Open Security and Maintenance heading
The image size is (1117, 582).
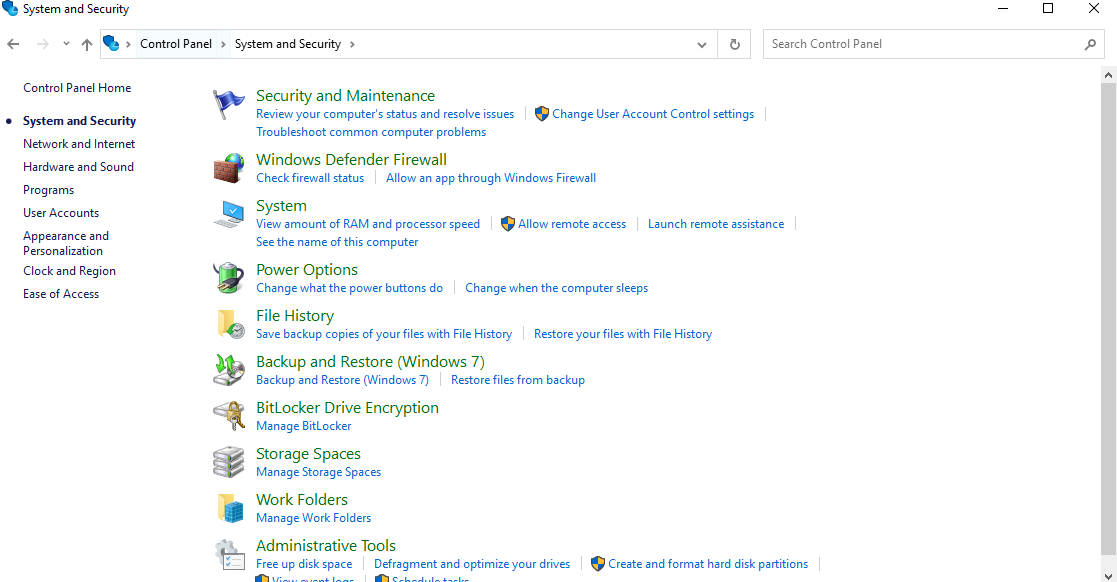[x=346, y=95]
